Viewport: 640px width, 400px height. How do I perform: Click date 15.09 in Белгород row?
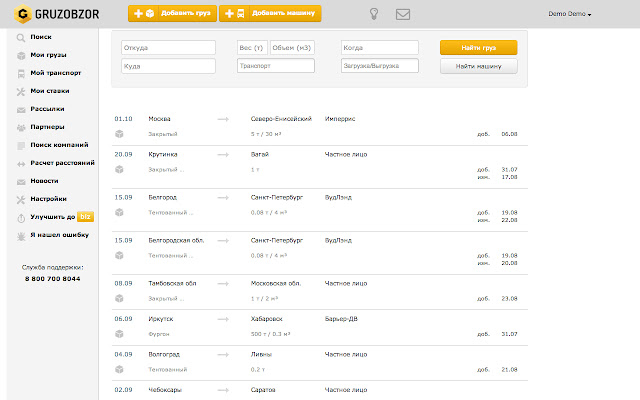[123, 197]
